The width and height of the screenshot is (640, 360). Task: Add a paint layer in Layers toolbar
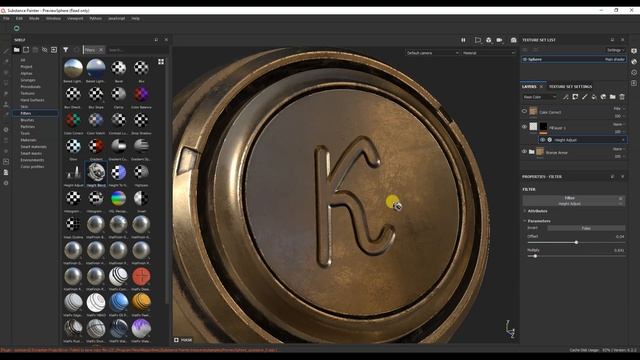[x=584, y=97]
